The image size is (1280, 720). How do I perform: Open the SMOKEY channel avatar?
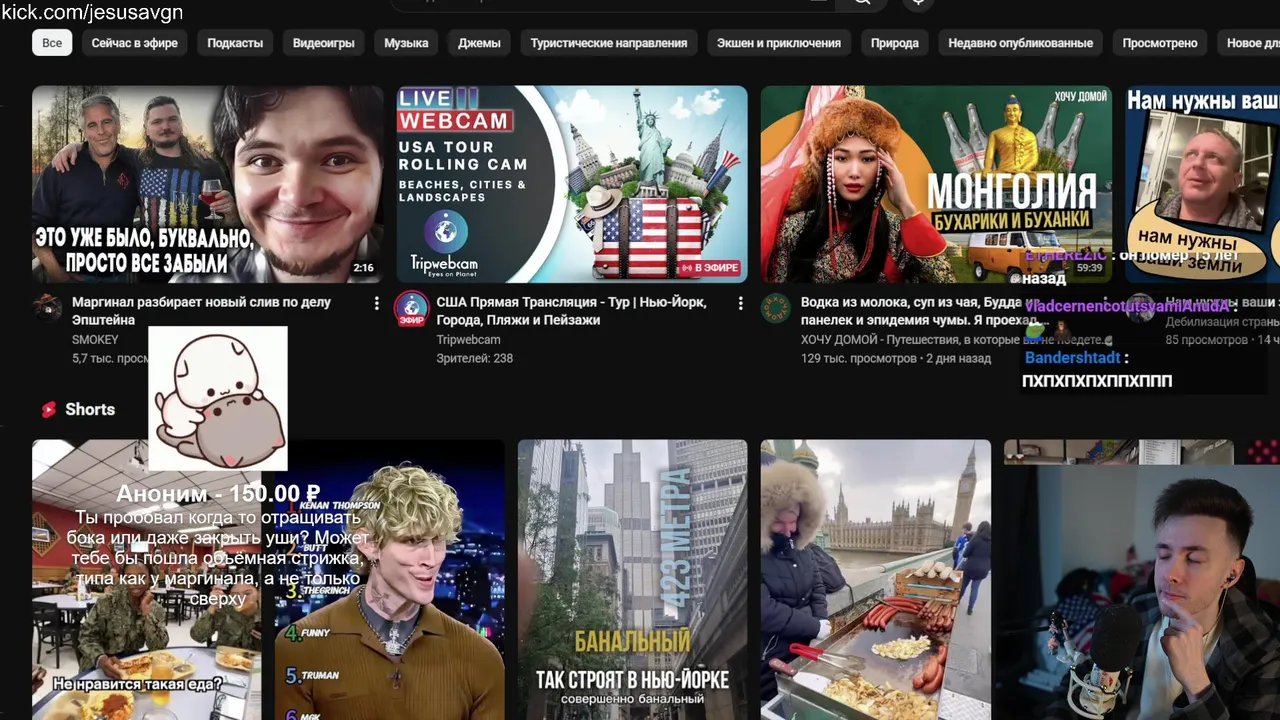coord(47,307)
